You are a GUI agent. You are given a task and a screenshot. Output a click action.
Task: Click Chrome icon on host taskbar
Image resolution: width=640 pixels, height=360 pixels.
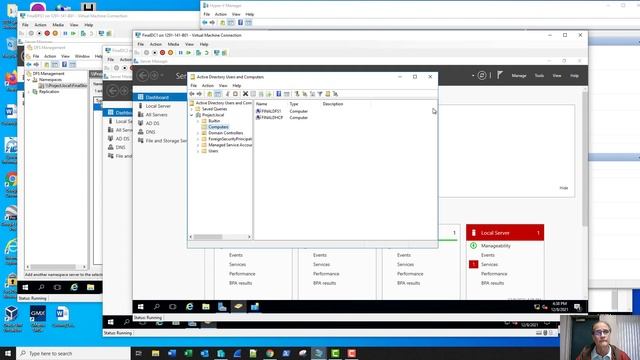(x=270, y=353)
